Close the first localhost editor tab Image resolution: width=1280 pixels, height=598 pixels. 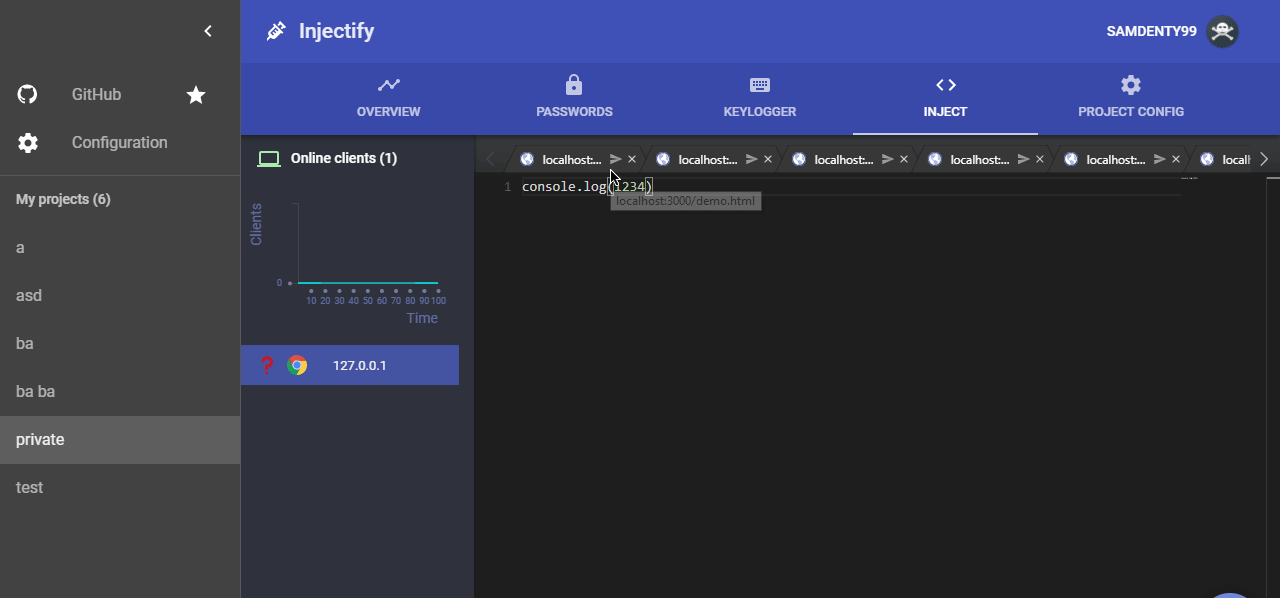632,159
